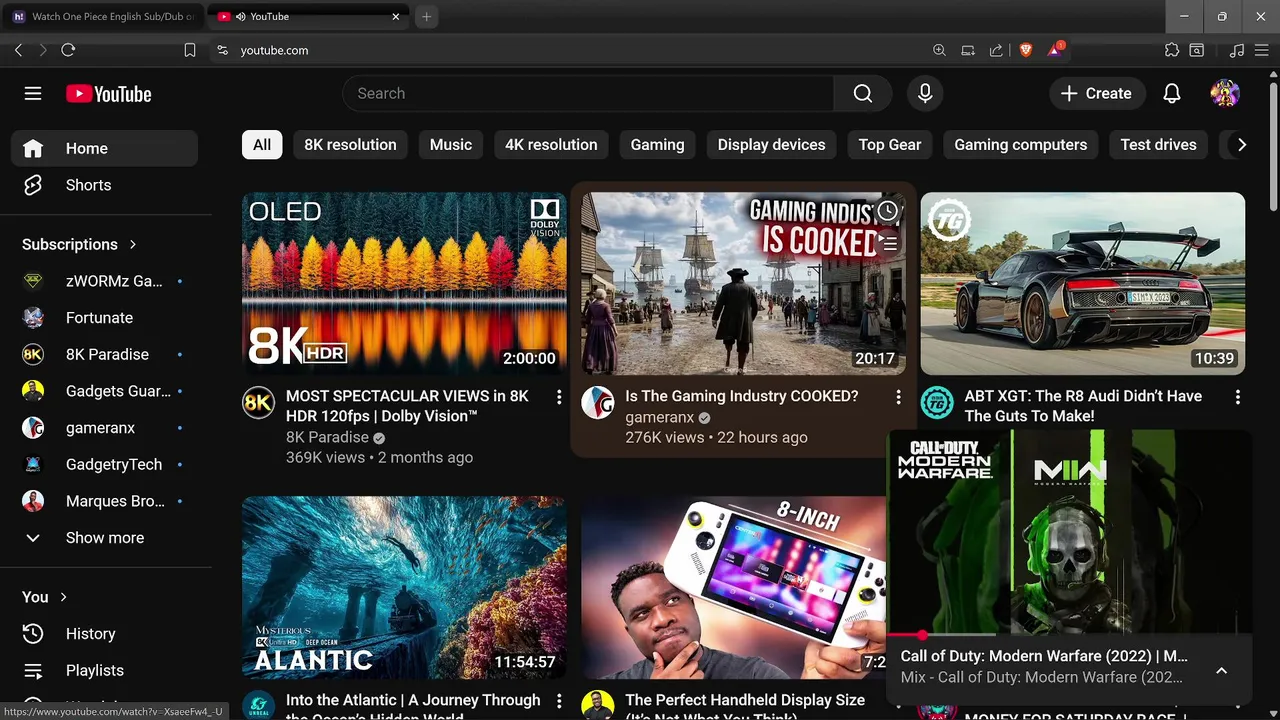Open gameranx channel avatar under video
This screenshot has width=1280, height=720.
click(x=598, y=402)
